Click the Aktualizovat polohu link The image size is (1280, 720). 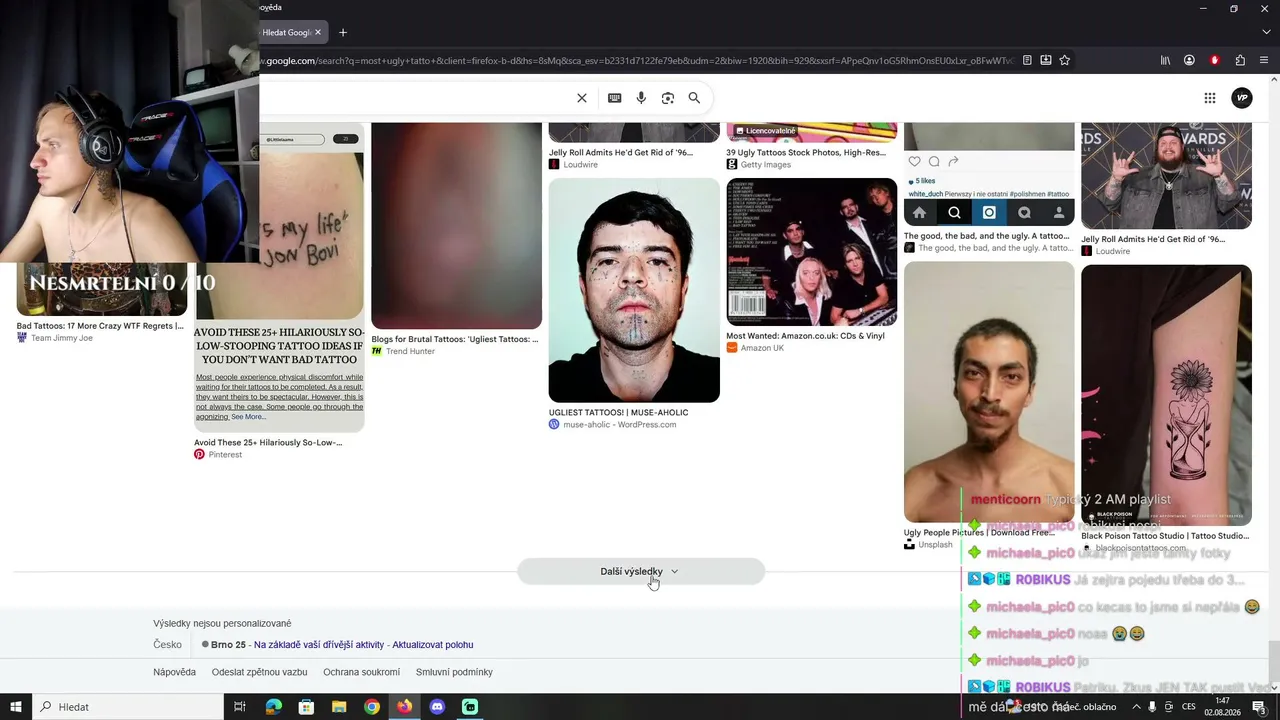pos(432,645)
